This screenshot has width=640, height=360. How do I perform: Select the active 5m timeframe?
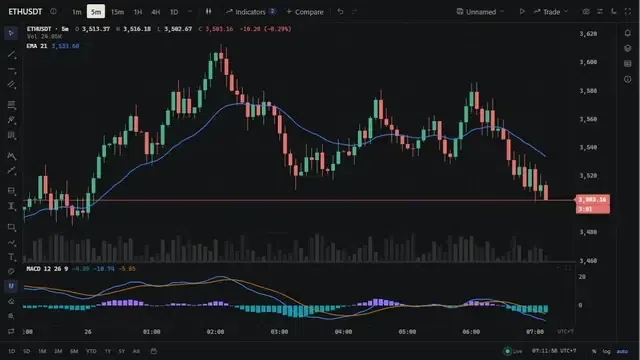96,12
